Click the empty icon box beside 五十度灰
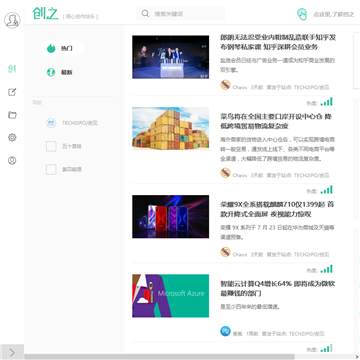The width and height of the screenshot is (360, 360). pos(51,146)
